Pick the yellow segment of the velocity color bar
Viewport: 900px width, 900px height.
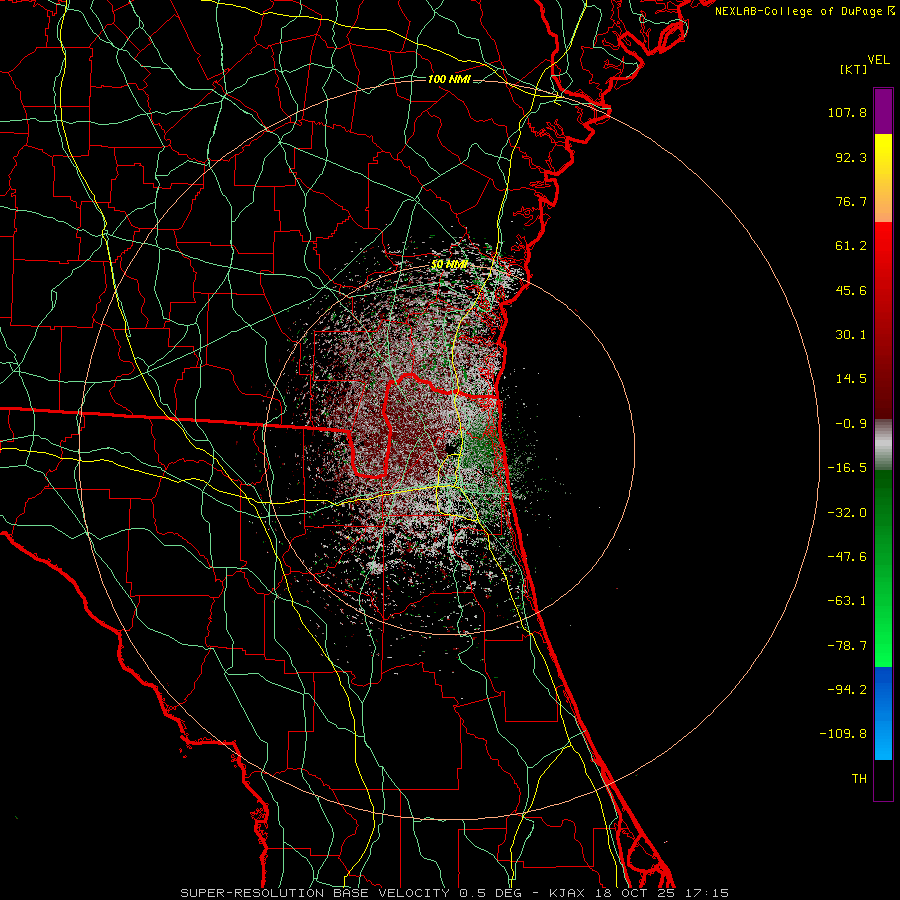(883, 158)
